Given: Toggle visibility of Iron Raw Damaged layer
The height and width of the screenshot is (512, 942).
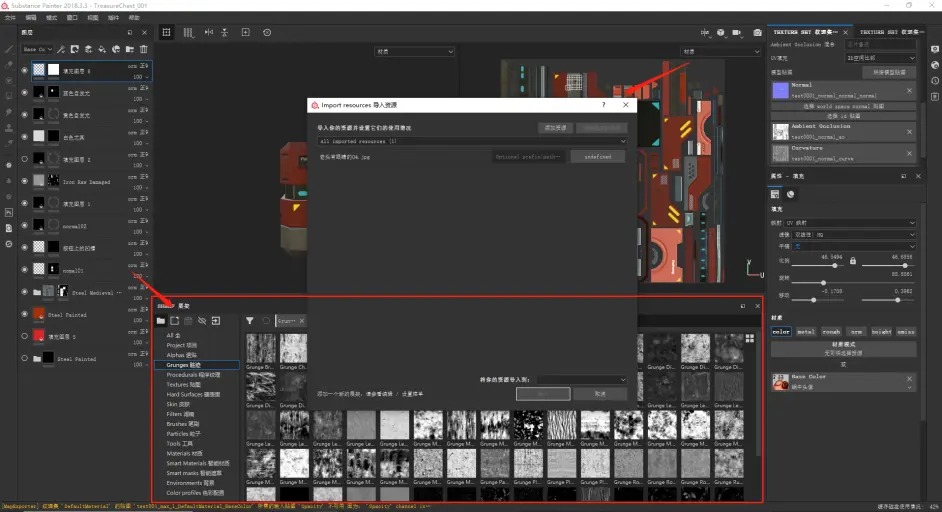Looking at the screenshot, I should click(x=25, y=181).
